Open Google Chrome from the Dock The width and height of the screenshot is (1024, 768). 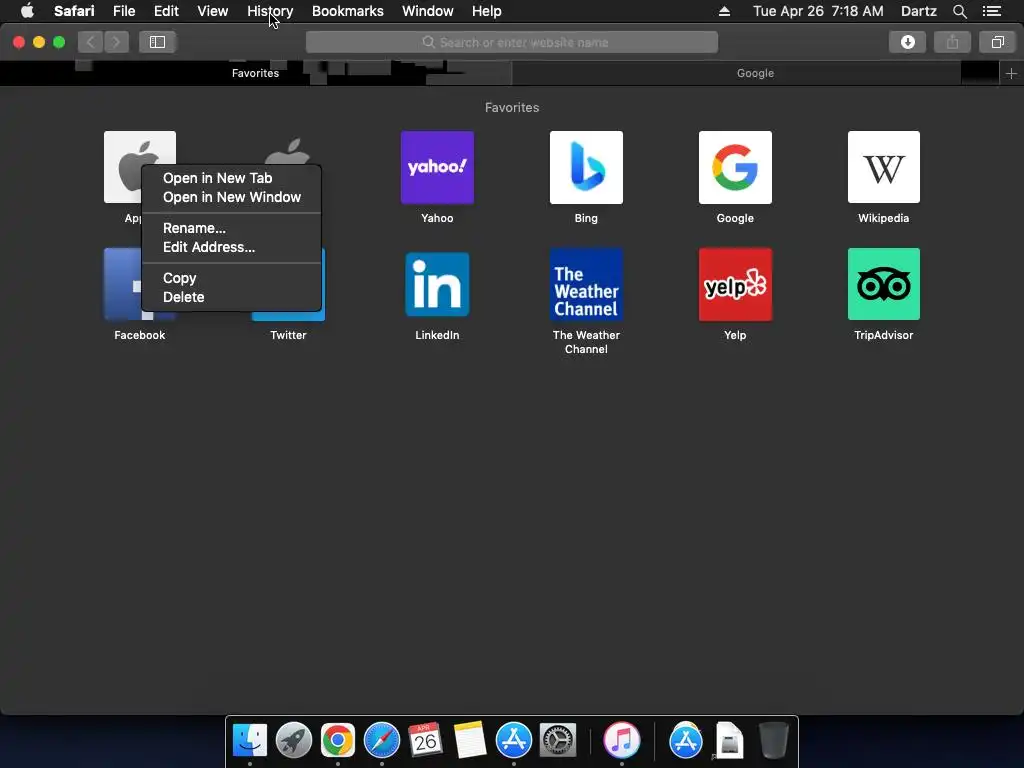(x=338, y=741)
